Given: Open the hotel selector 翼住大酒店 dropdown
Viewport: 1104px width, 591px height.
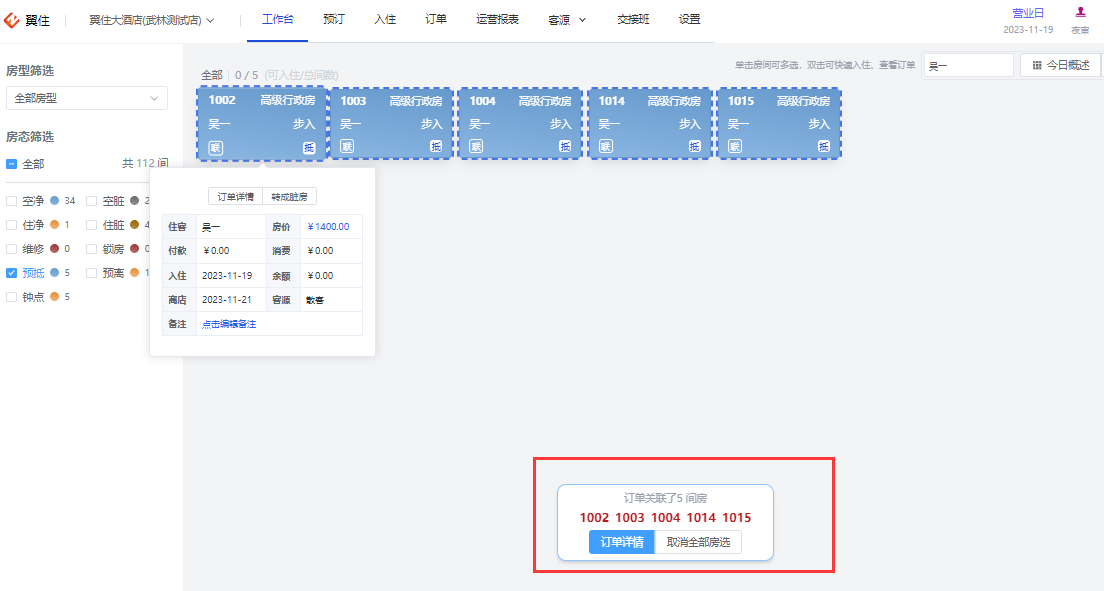Looking at the screenshot, I should pyautogui.click(x=151, y=20).
